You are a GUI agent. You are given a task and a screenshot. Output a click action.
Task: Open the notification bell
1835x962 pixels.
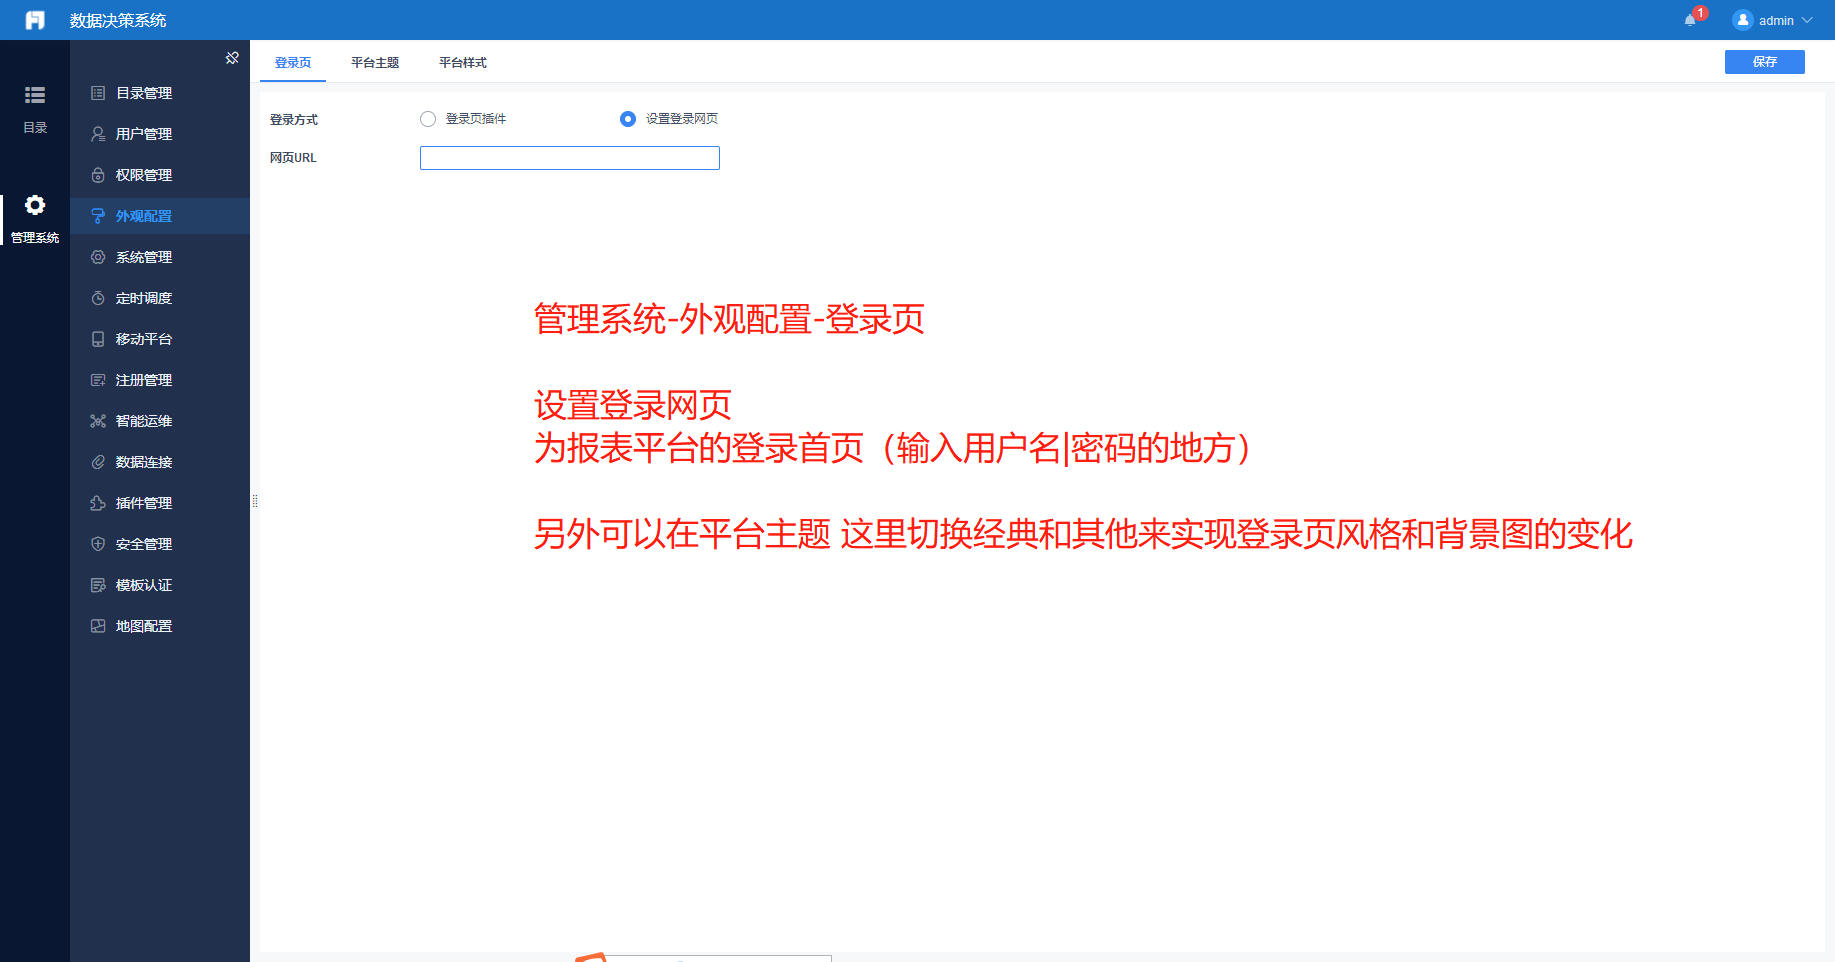pyautogui.click(x=1690, y=20)
